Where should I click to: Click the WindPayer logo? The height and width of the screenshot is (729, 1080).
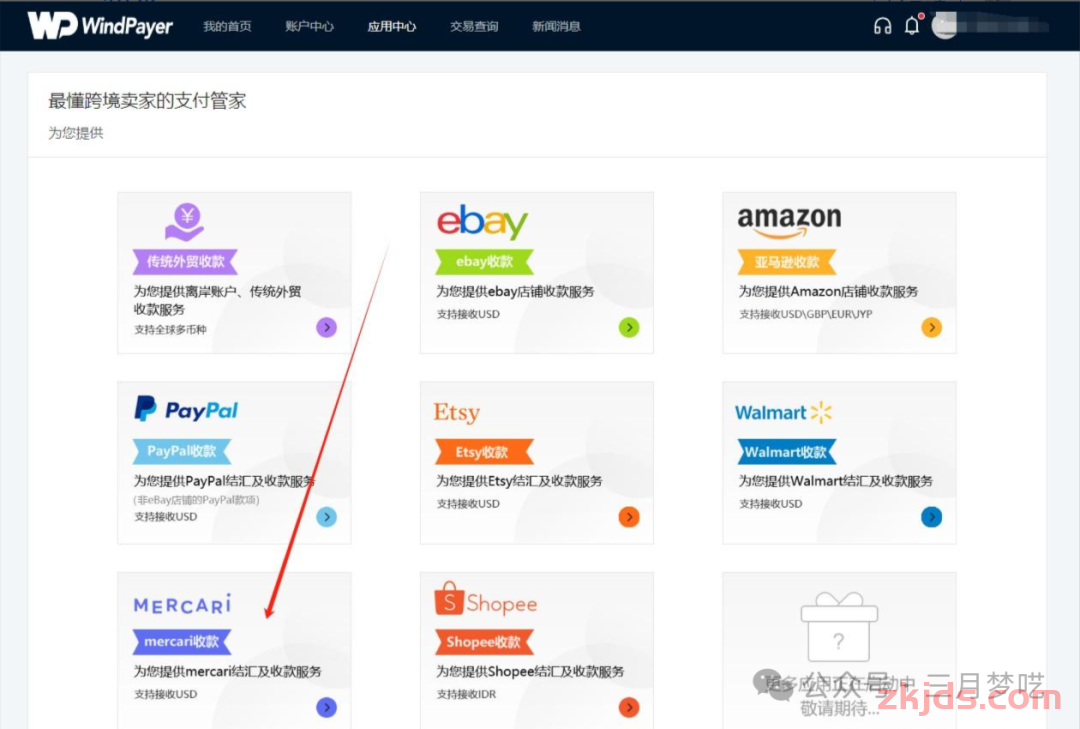[101, 25]
